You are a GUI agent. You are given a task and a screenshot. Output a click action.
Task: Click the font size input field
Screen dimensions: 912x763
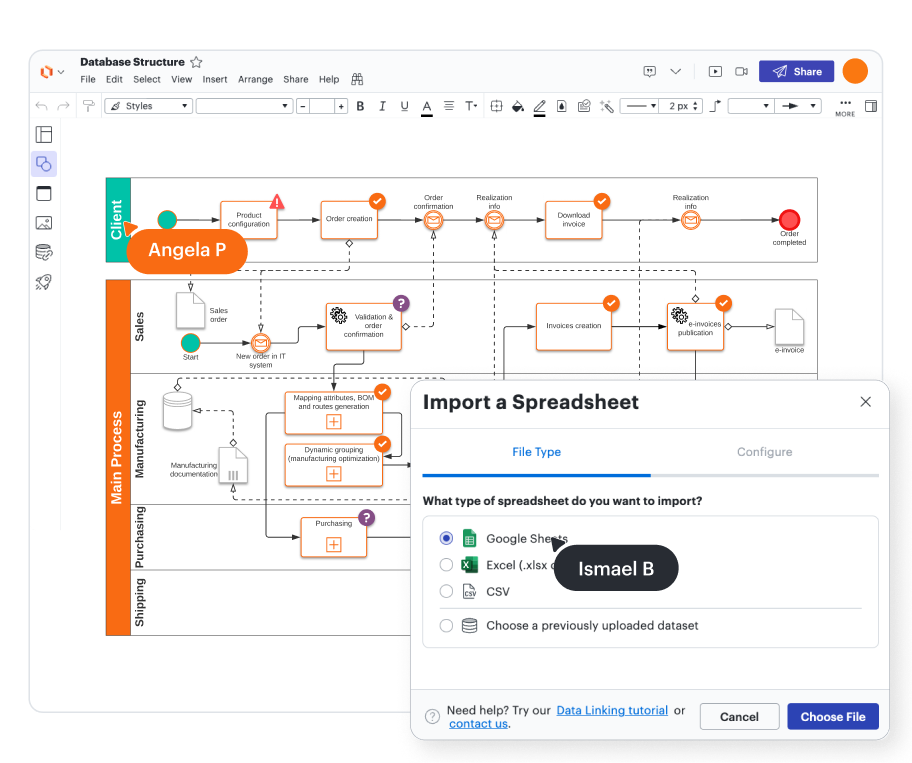click(322, 106)
